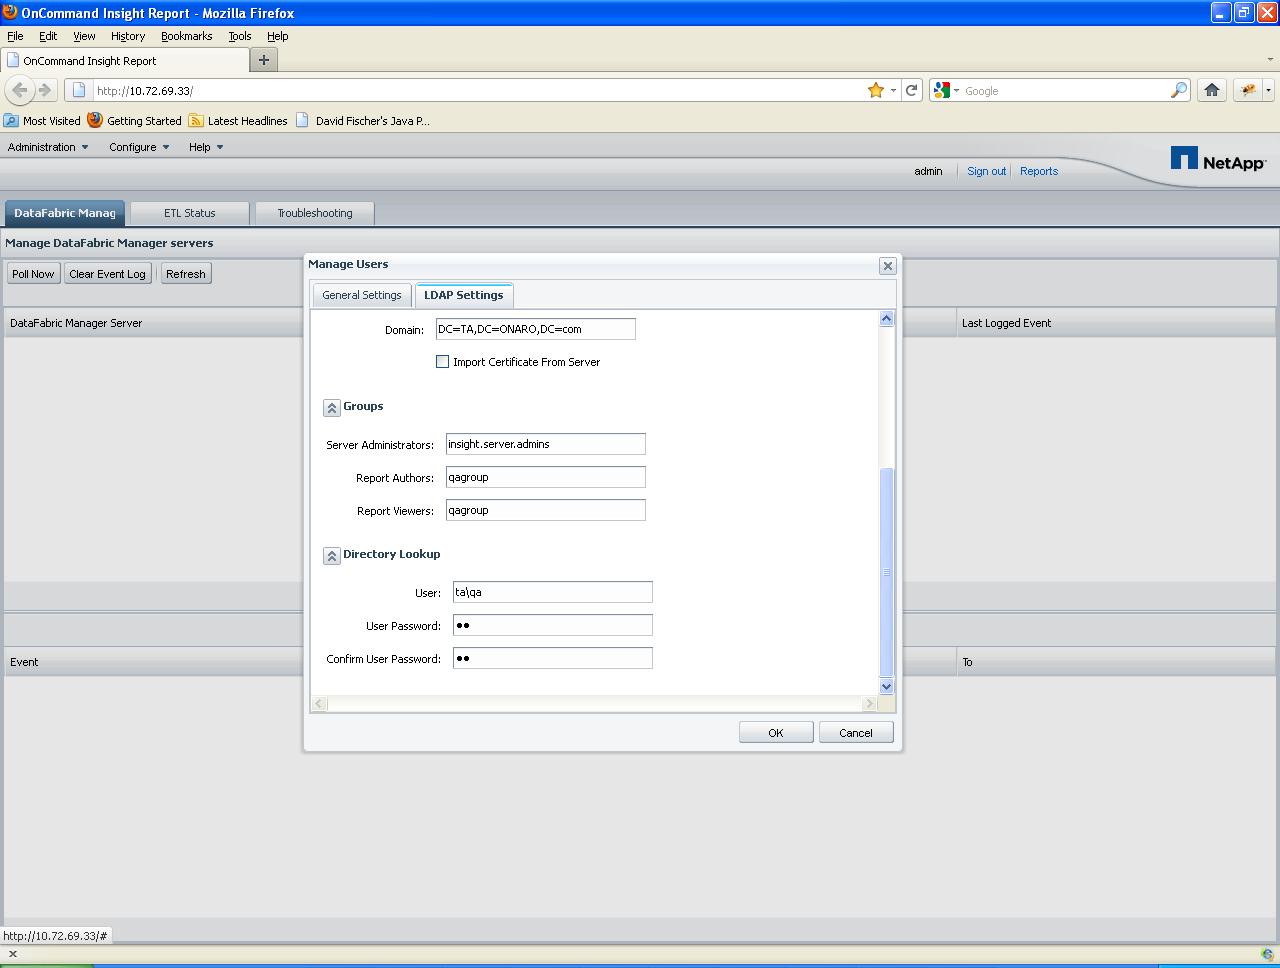1280x968 pixels.
Task: Click the reload page icon
Action: [x=911, y=90]
